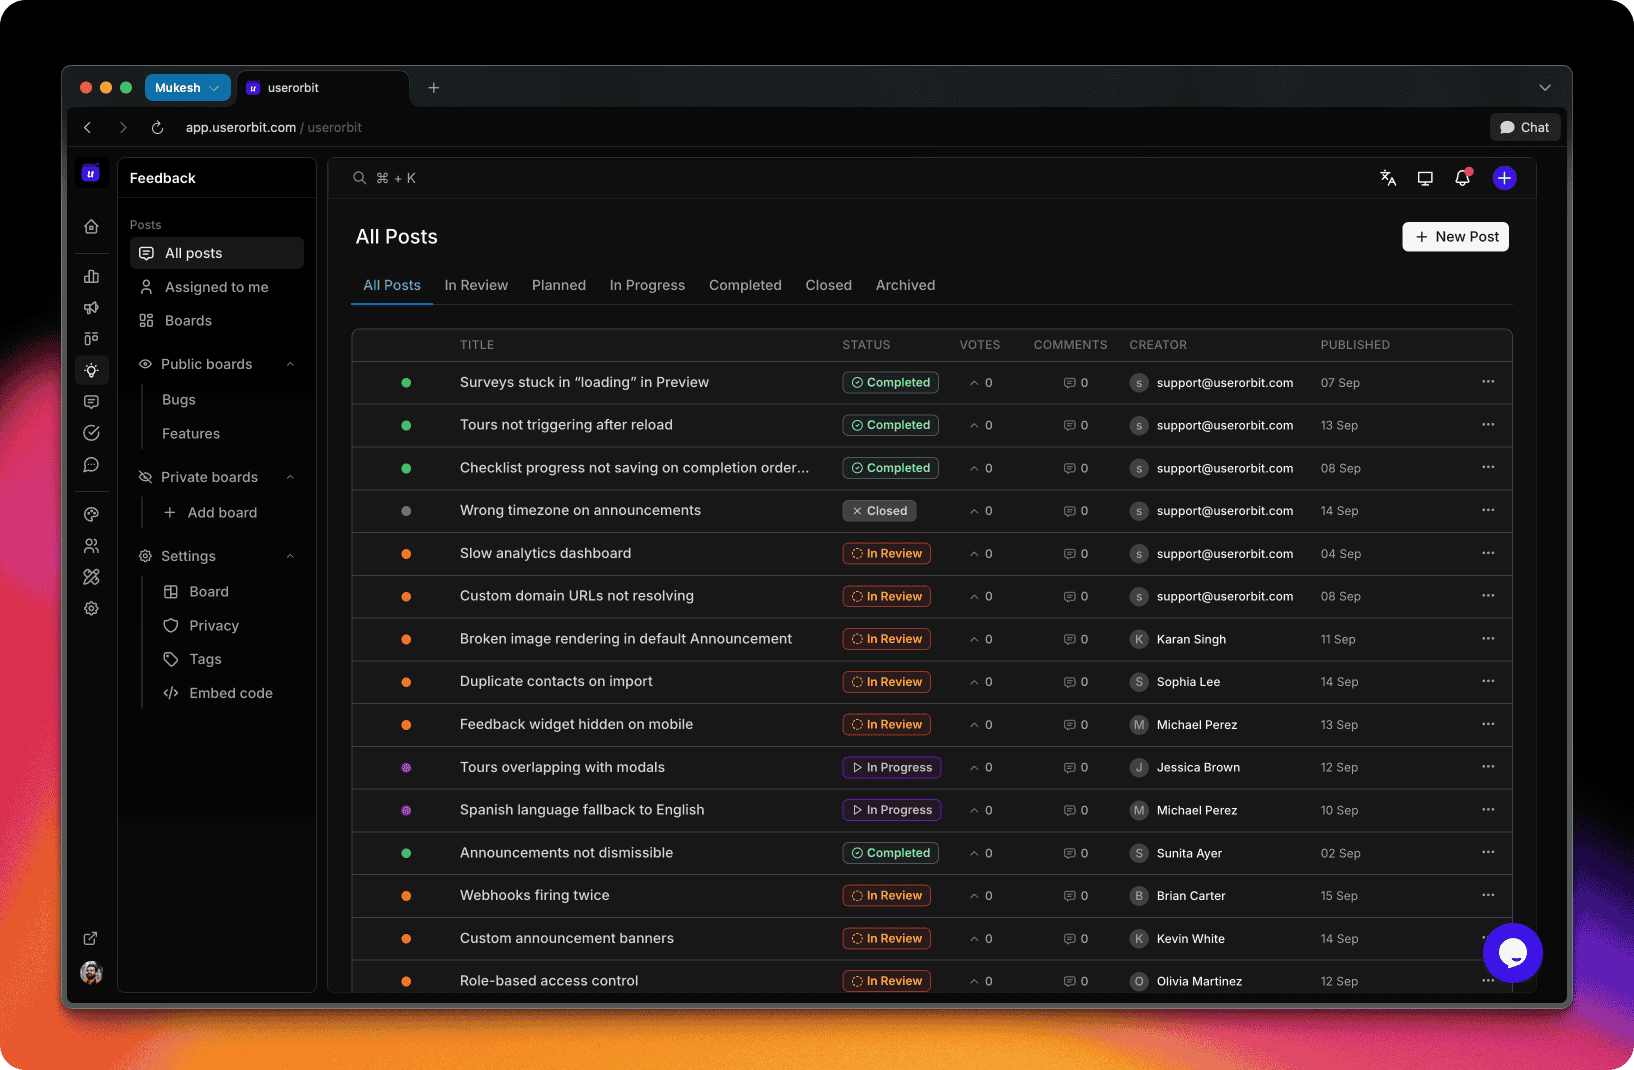Open the home icon in left rail
The image size is (1634, 1070).
tap(91, 227)
